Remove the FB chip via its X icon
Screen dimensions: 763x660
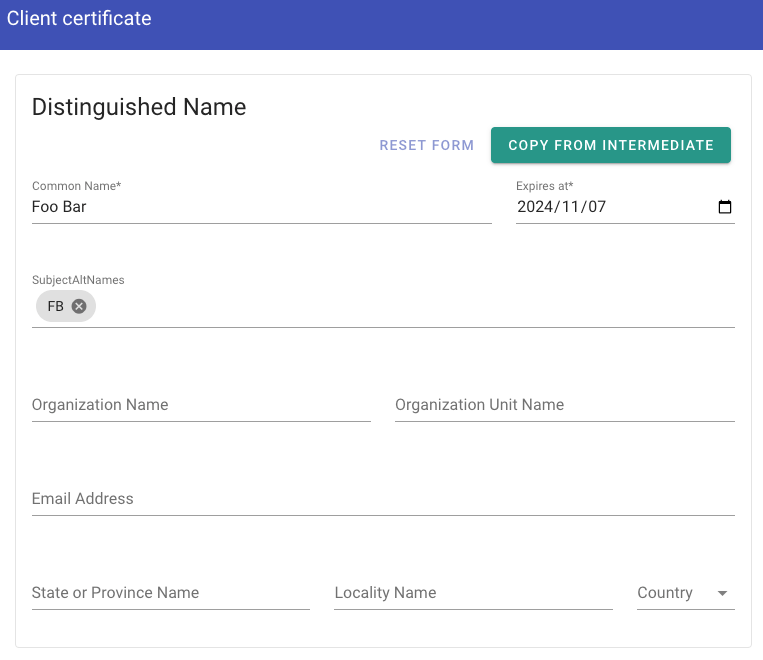79,306
